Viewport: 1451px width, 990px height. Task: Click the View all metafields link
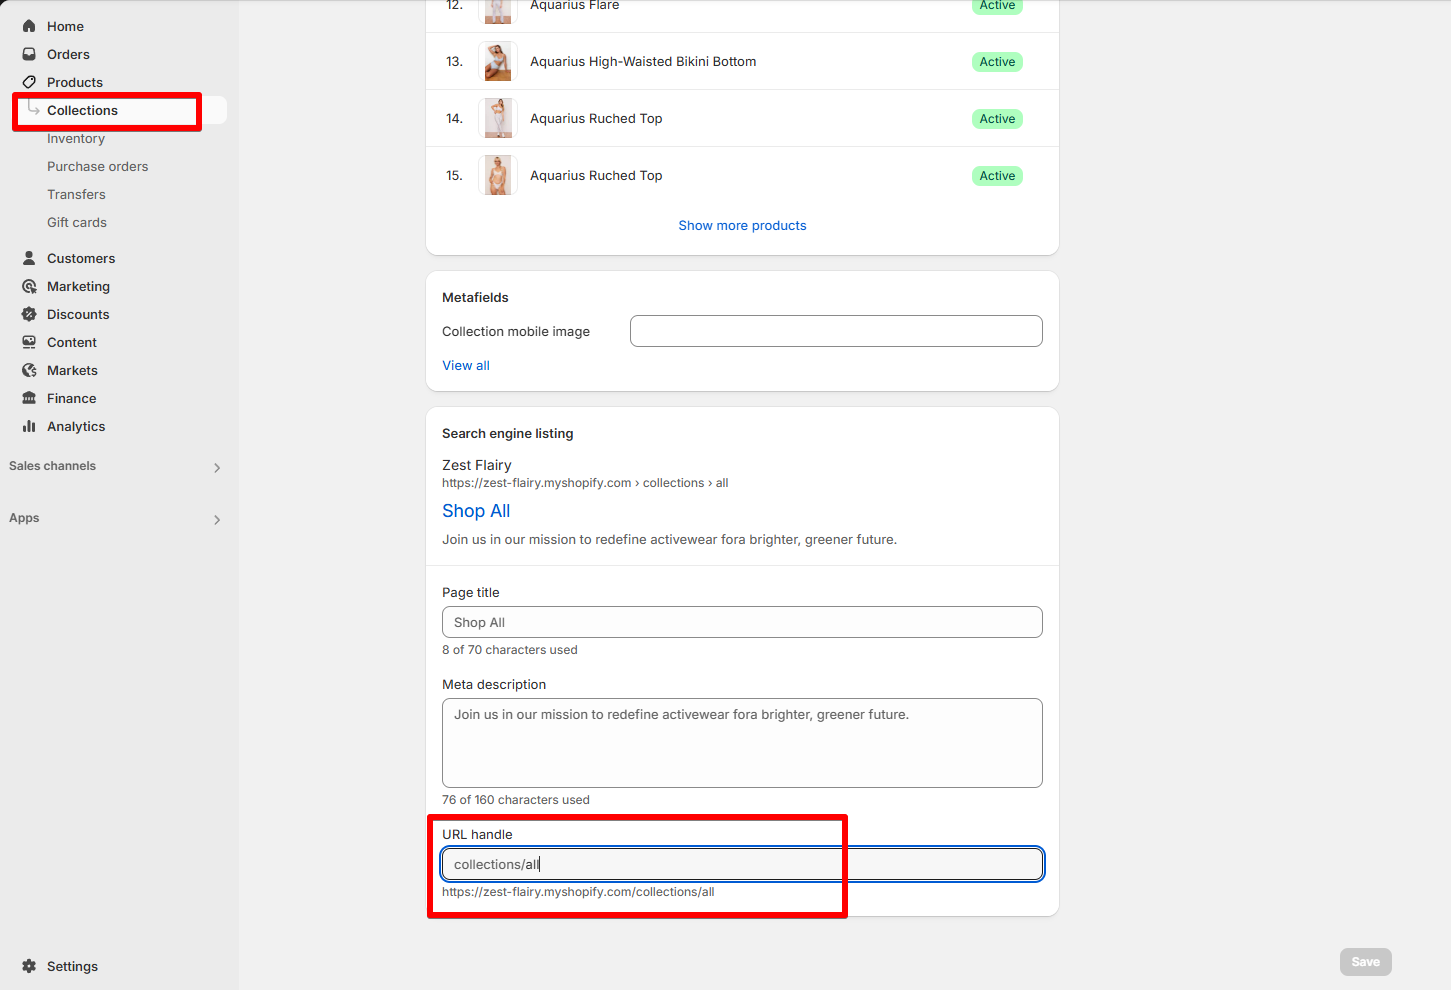point(466,365)
